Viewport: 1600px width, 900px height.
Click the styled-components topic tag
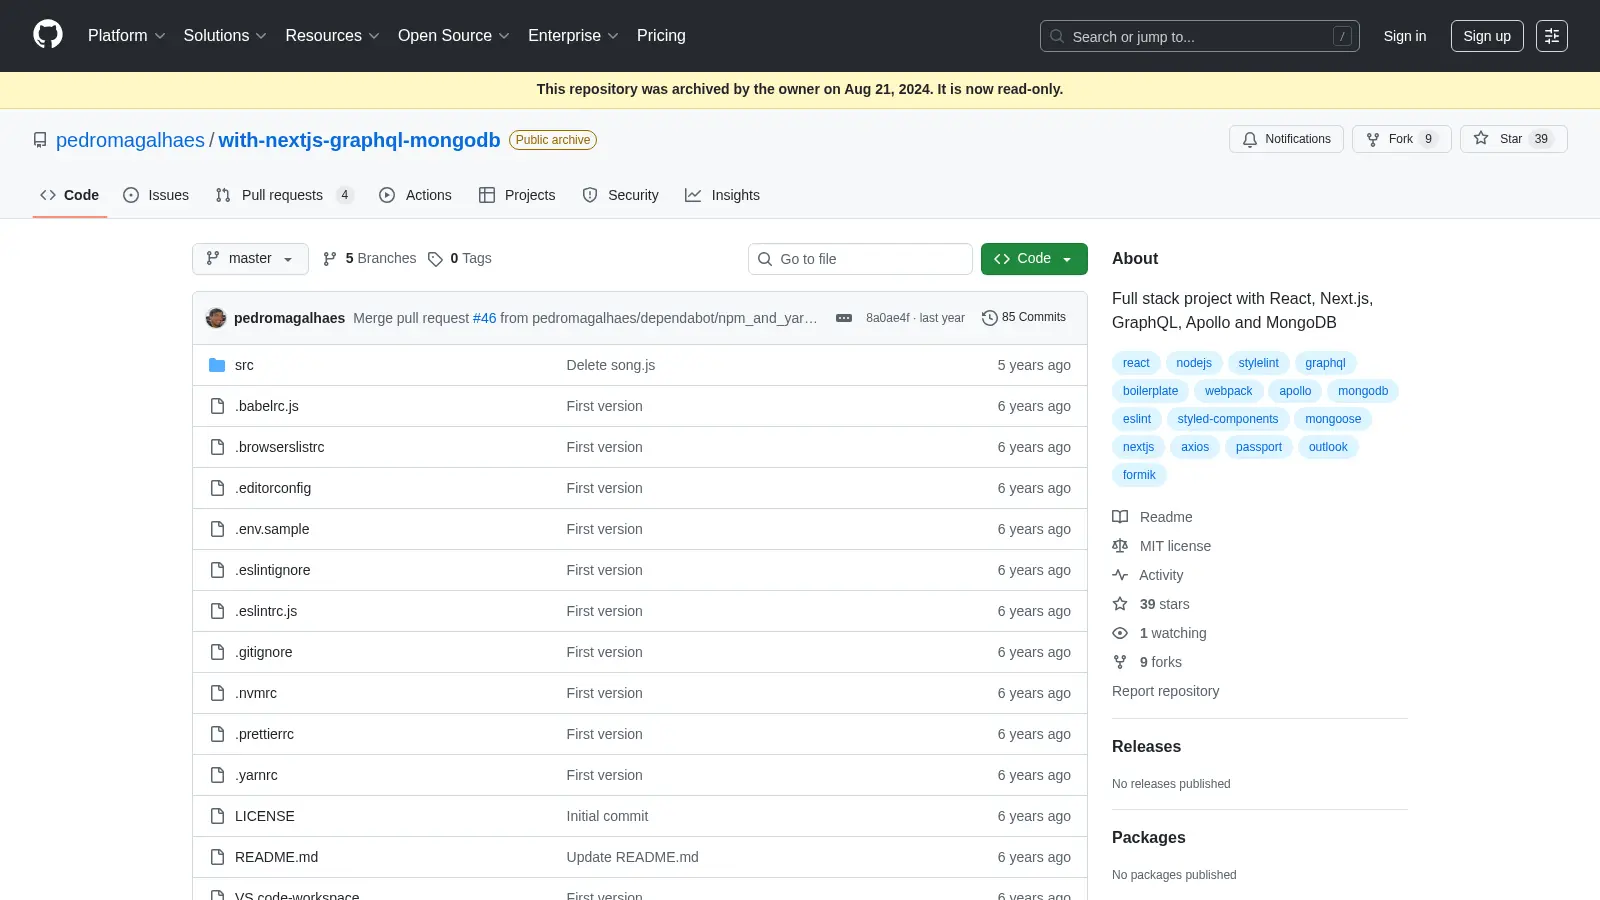[1228, 419]
